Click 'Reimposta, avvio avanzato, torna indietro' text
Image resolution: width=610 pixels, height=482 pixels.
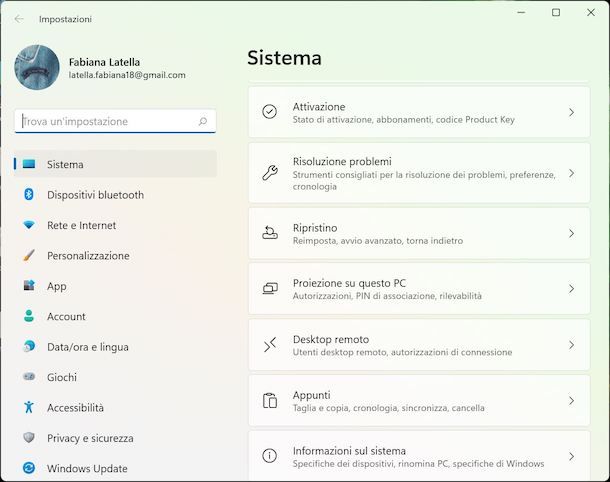coord(378,241)
